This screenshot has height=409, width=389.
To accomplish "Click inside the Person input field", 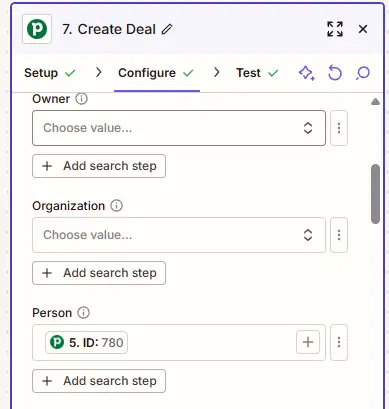I will [179, 342].
